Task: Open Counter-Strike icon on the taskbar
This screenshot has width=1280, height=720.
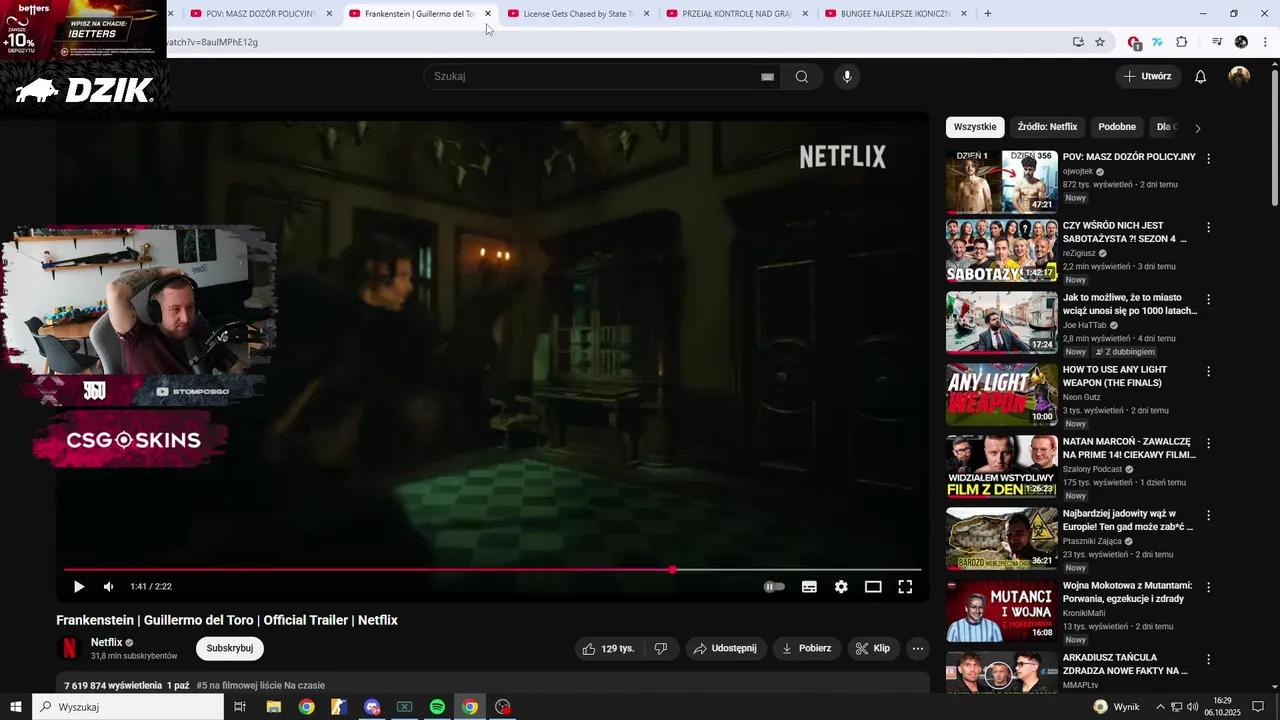Action: (x=339, y=707)
